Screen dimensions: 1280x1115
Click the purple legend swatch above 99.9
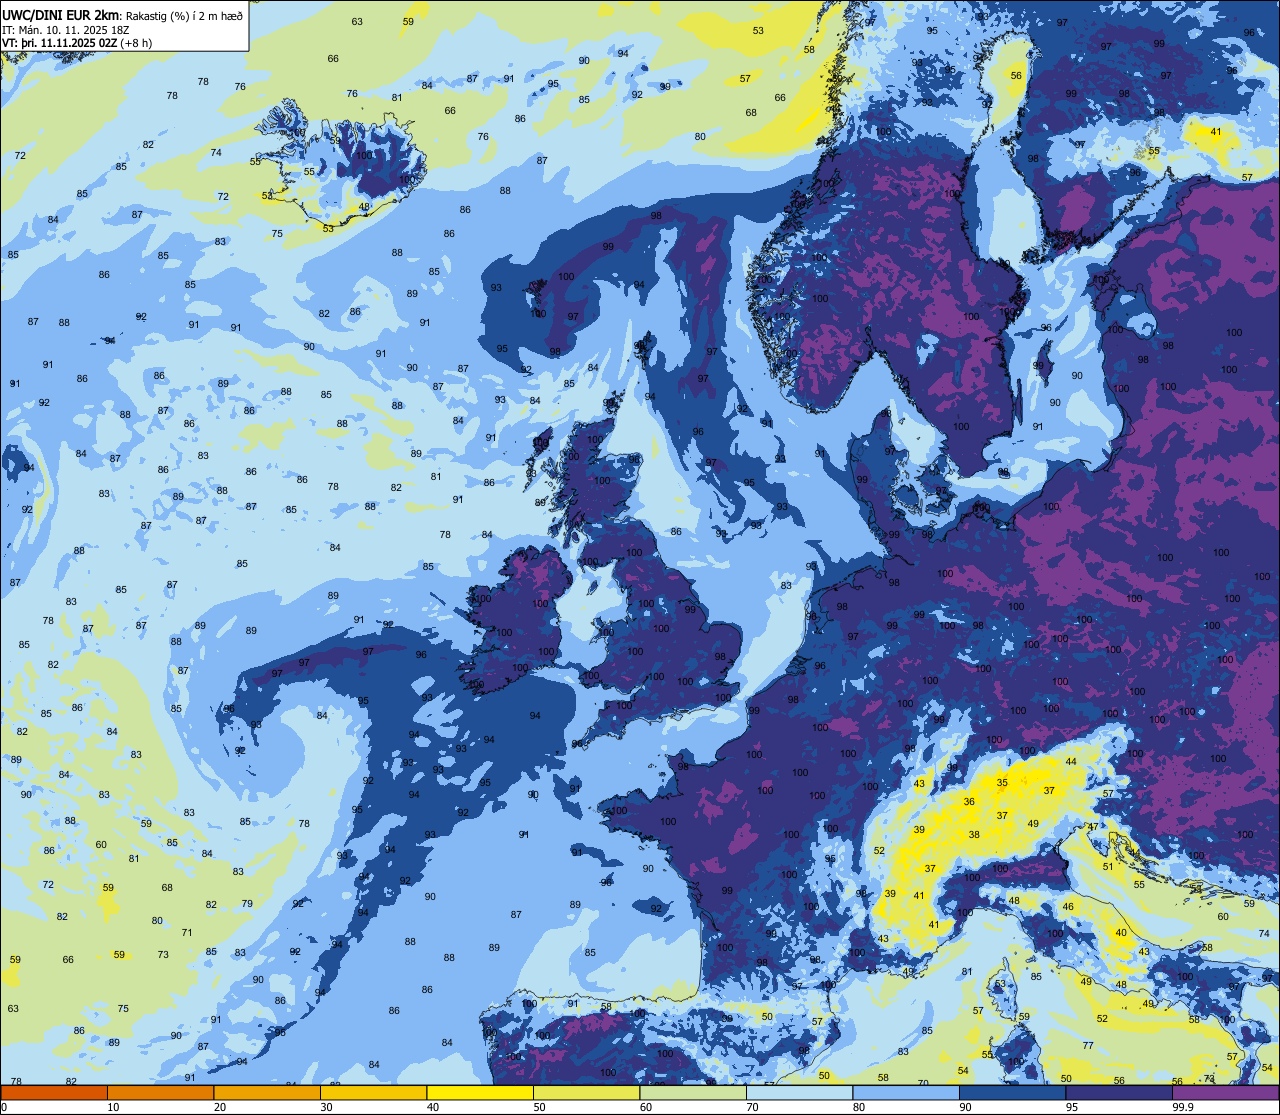[x=1225, y=1092]
